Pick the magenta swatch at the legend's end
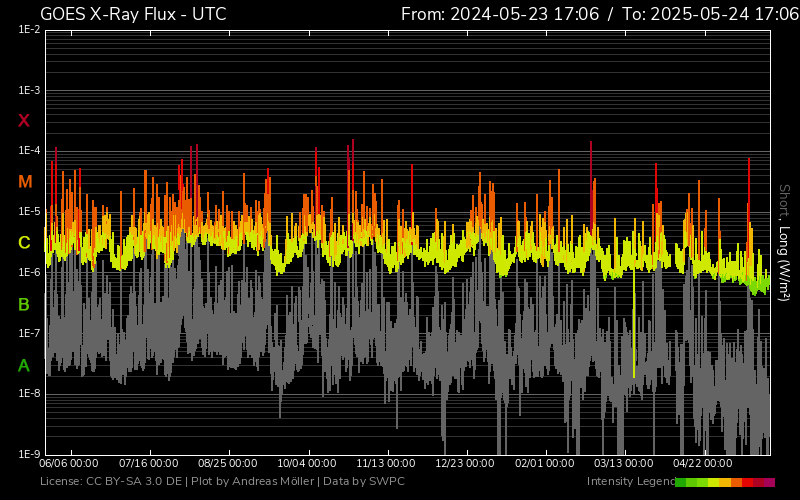This screenshot has width=800, height=500. pyautogui.click(x=769, y=482)
